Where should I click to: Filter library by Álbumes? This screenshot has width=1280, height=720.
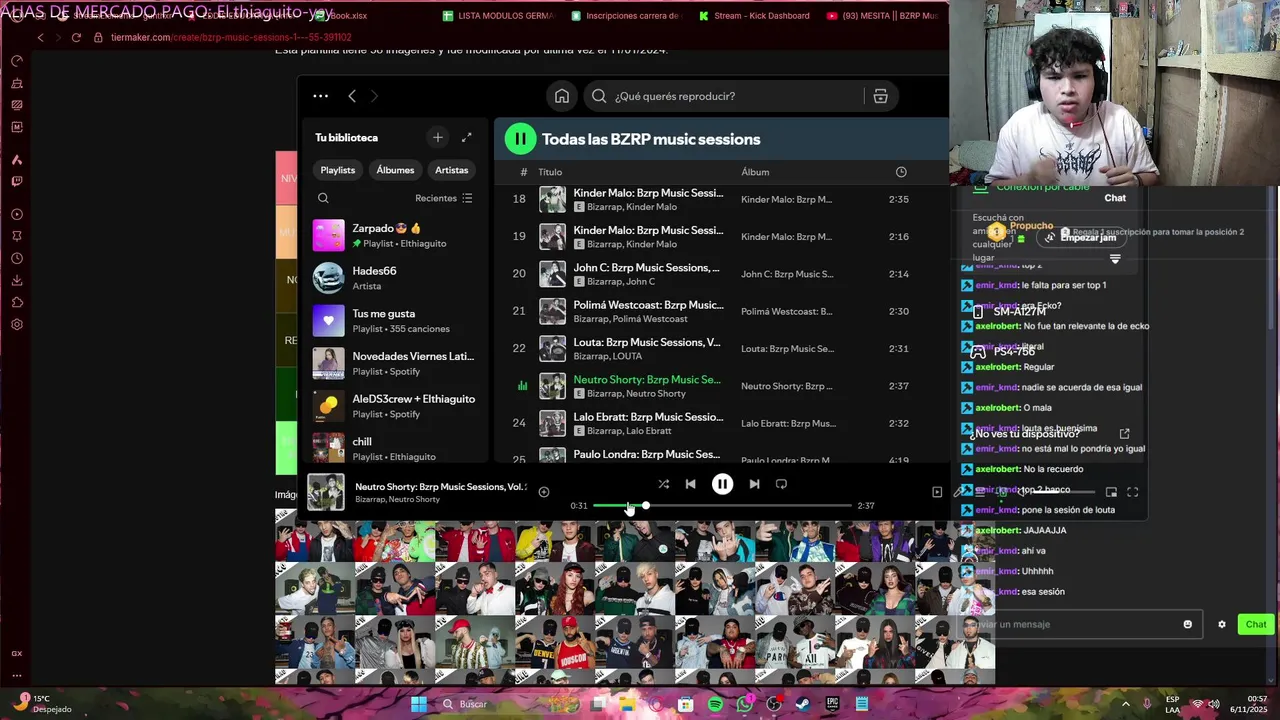pos(395,170)
